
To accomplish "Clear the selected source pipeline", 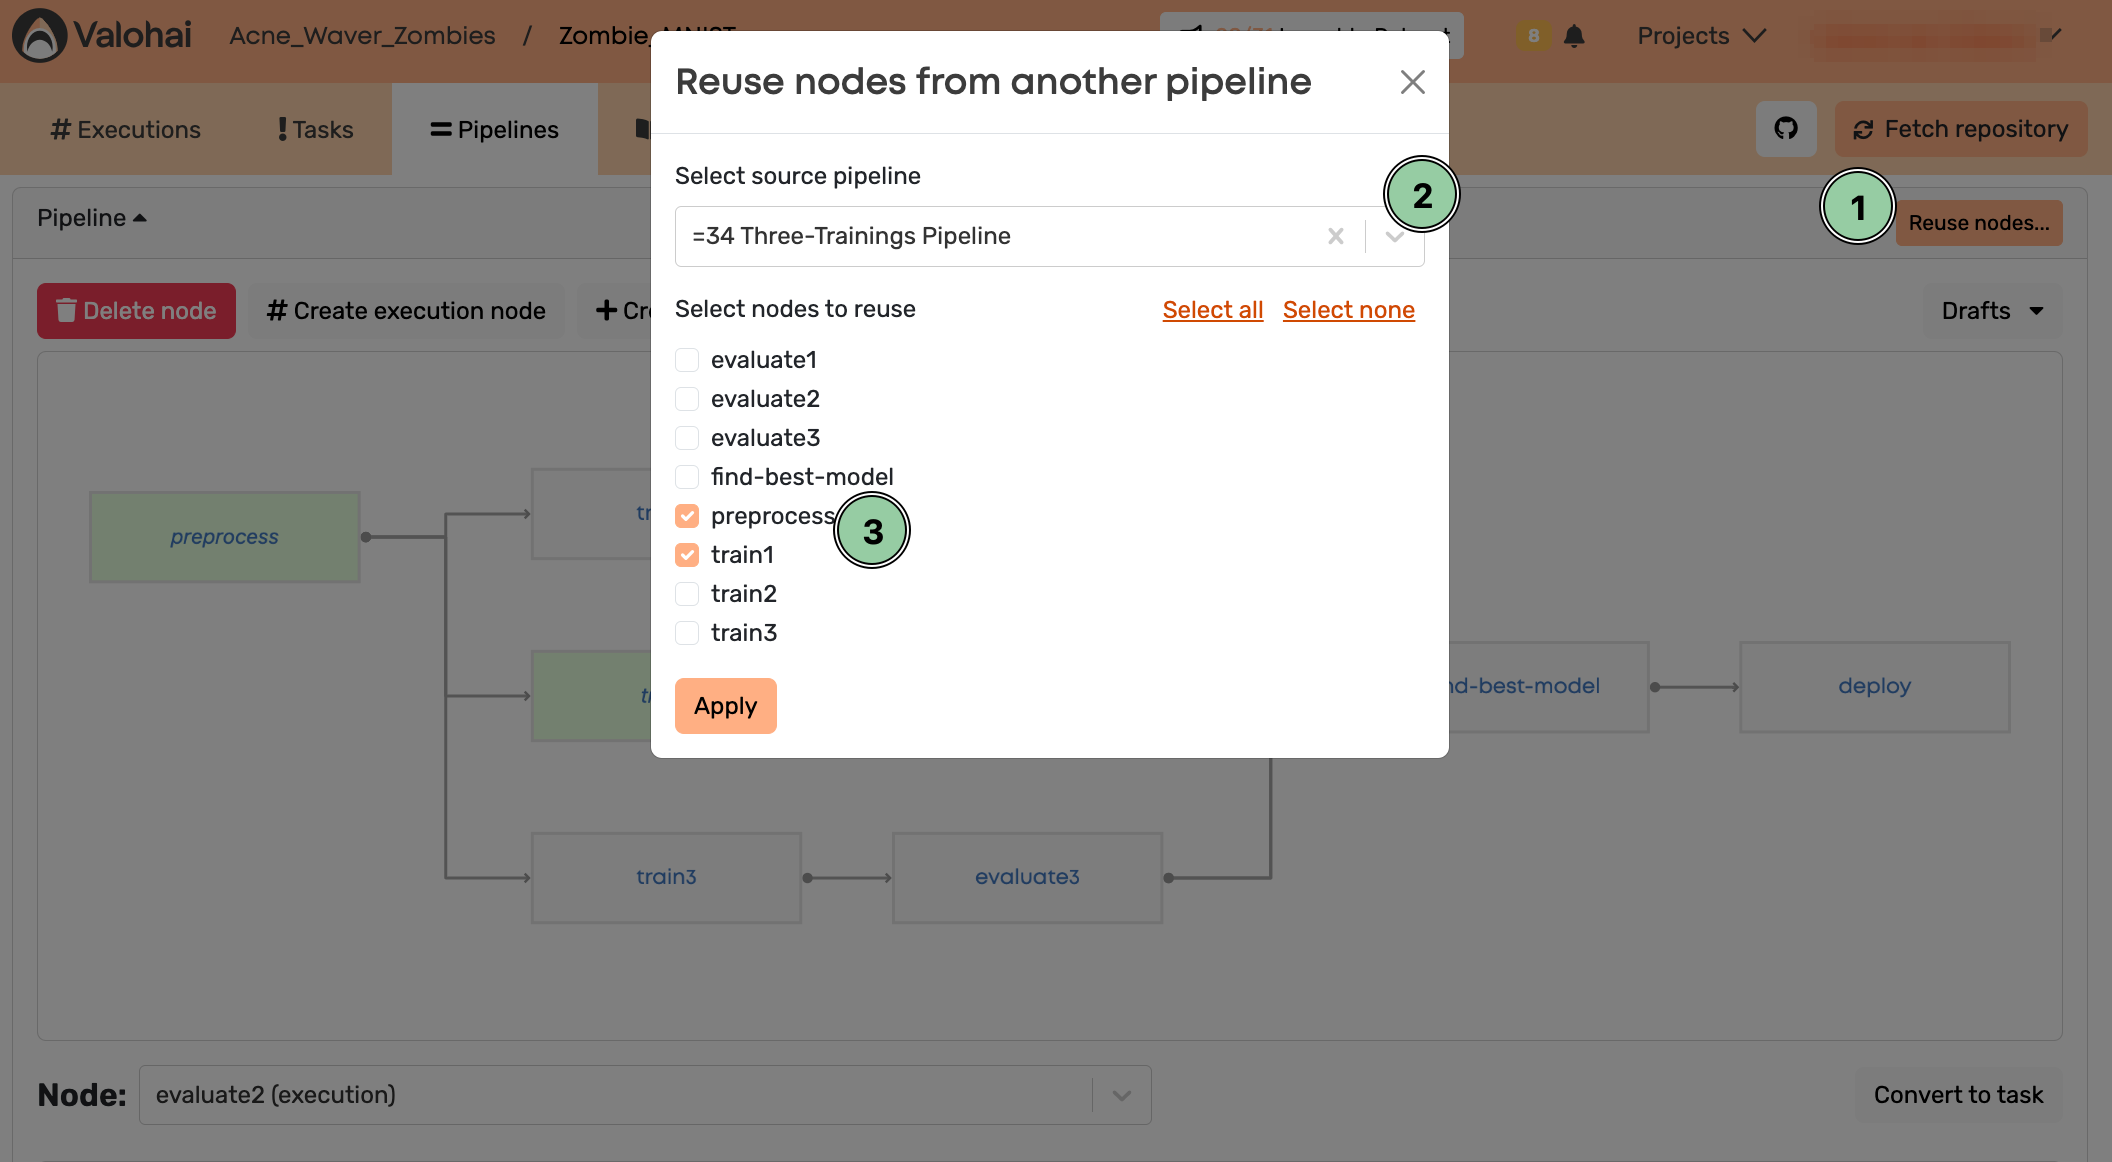I will tap(1335, 236).
